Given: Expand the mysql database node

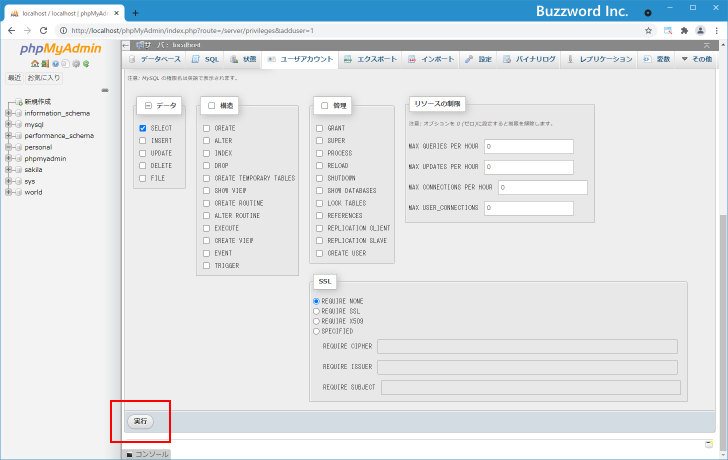Looking at the screenshot, I should (8, 124).
